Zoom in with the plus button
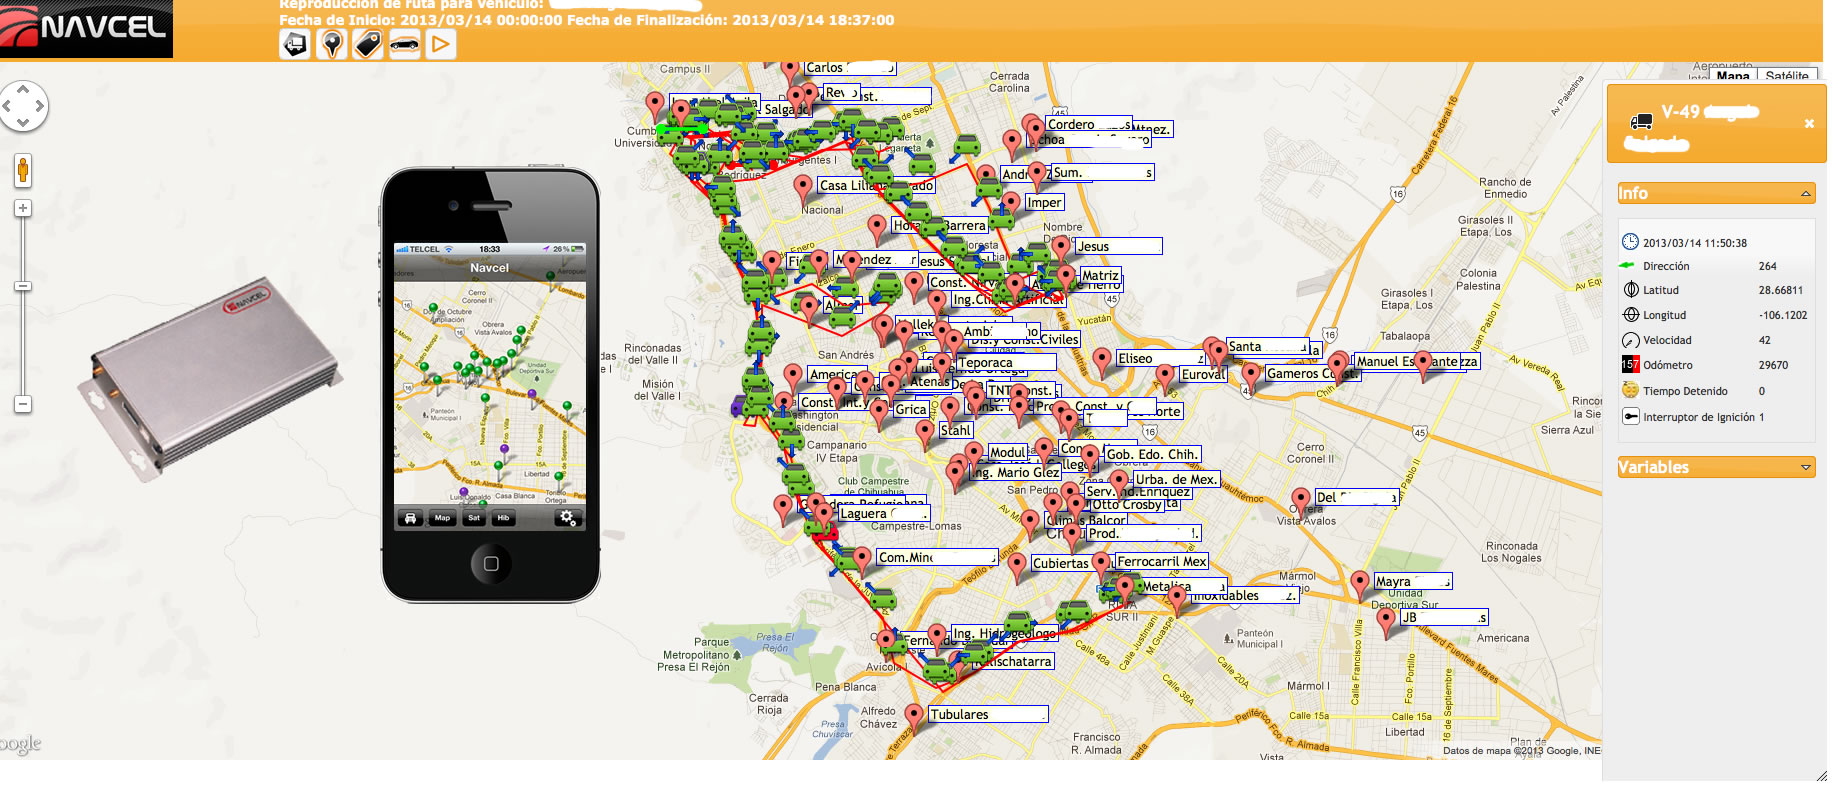Image resolution: width=1848 pixels, height=795 pixels. pyautogui.click(x=23, y=208)
